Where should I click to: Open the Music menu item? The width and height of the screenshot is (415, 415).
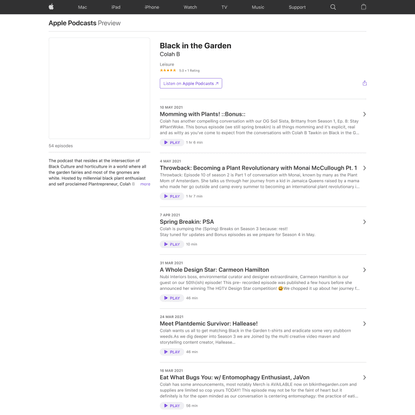pyautogui.click(x=258, y=7)
